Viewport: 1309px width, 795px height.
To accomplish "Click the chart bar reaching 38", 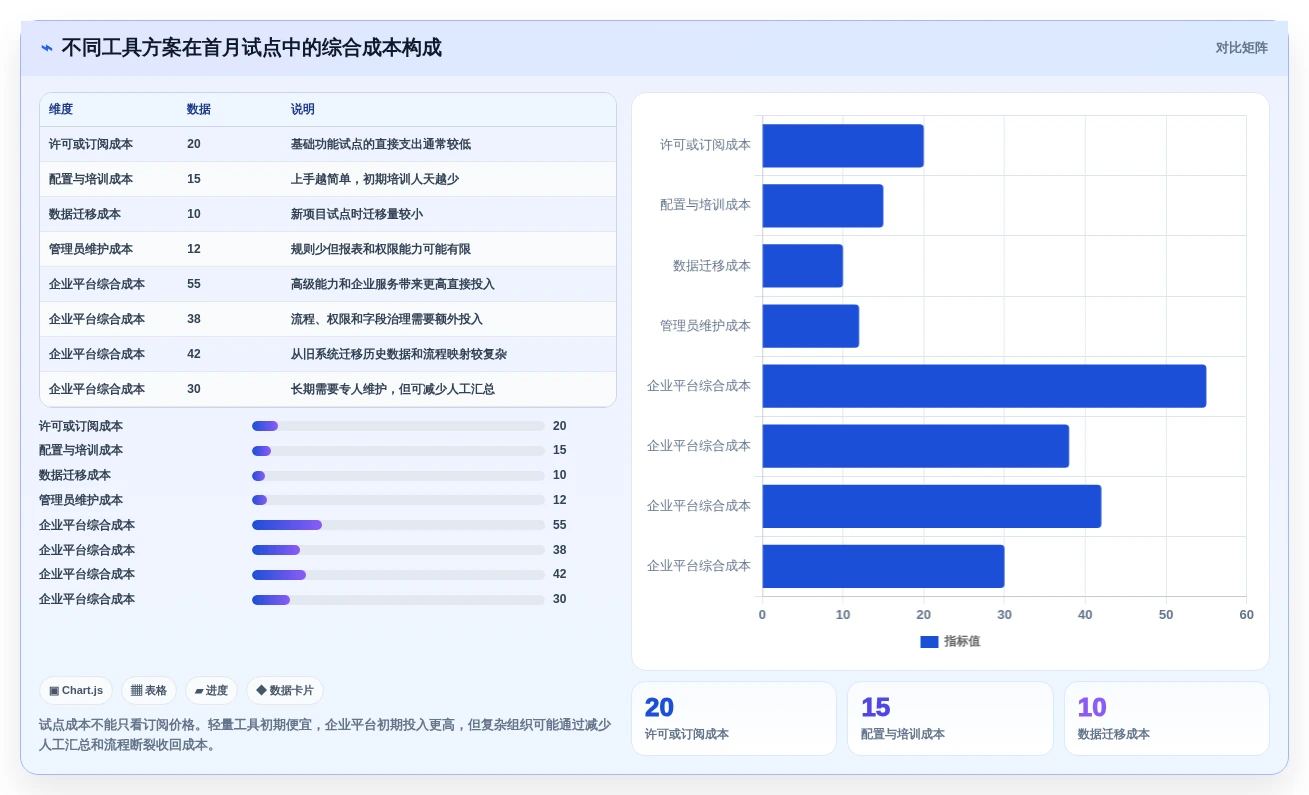I will coord(916,446).
